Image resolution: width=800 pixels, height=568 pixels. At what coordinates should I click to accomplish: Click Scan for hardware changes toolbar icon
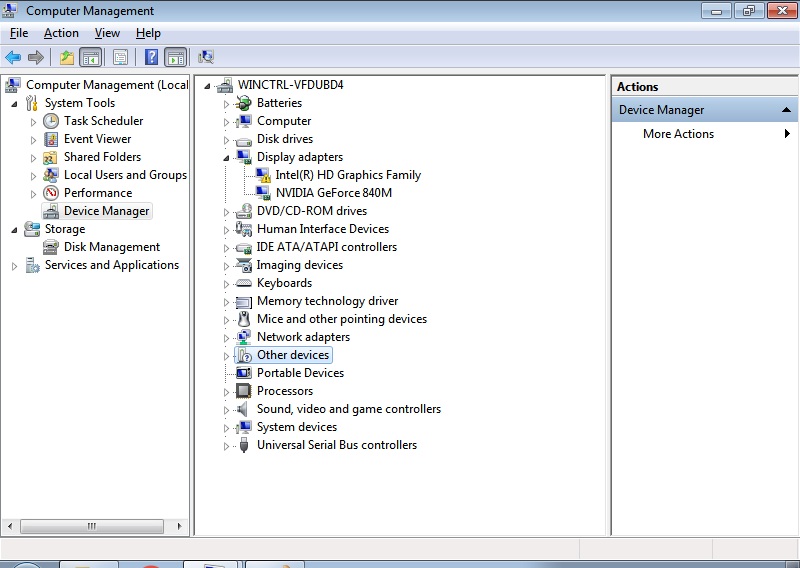(206, 57)
